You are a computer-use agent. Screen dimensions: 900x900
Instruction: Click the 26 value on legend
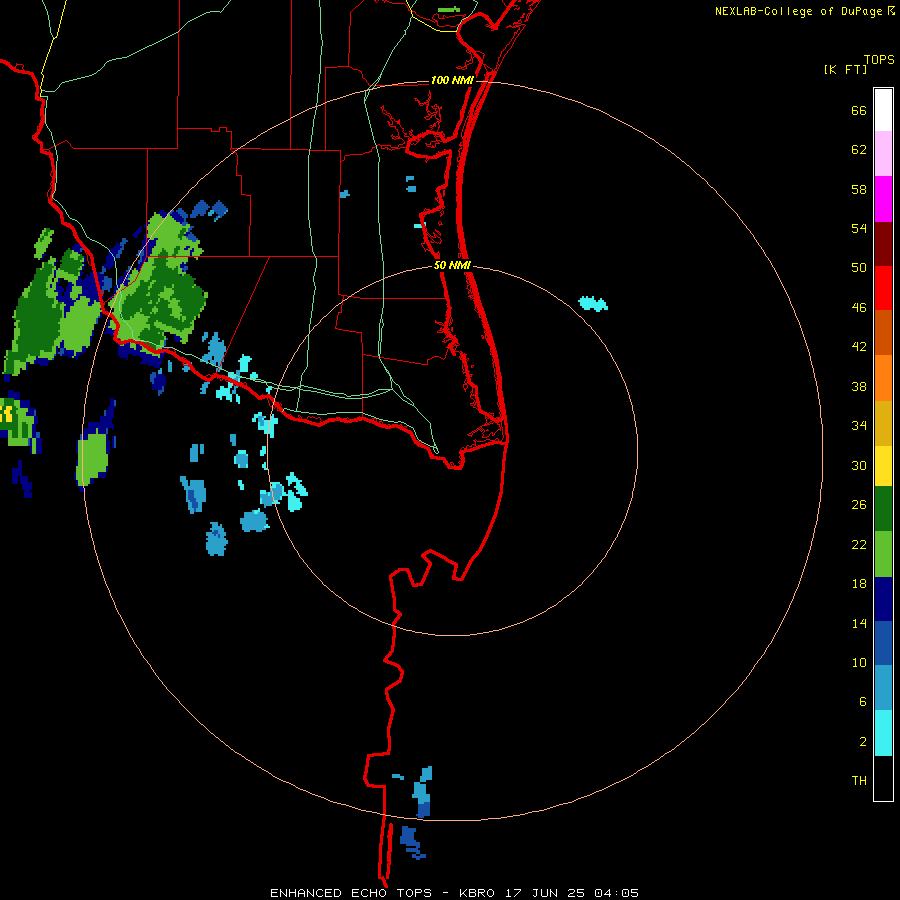859,505
